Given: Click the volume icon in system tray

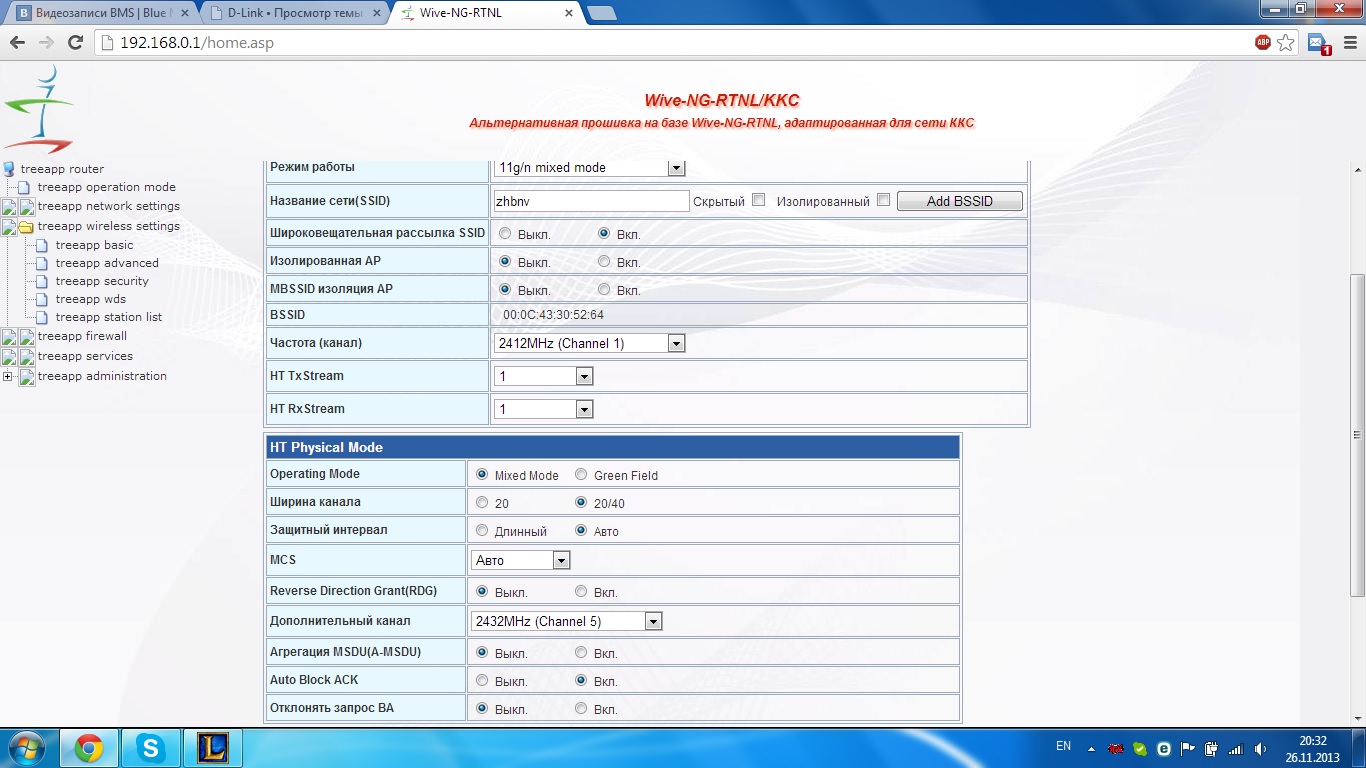Looking at the screenshot, I should [1260, 748].
